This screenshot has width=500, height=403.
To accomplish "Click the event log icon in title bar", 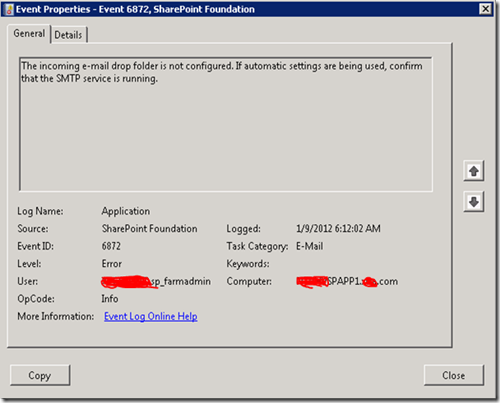I will coord(9,9).
